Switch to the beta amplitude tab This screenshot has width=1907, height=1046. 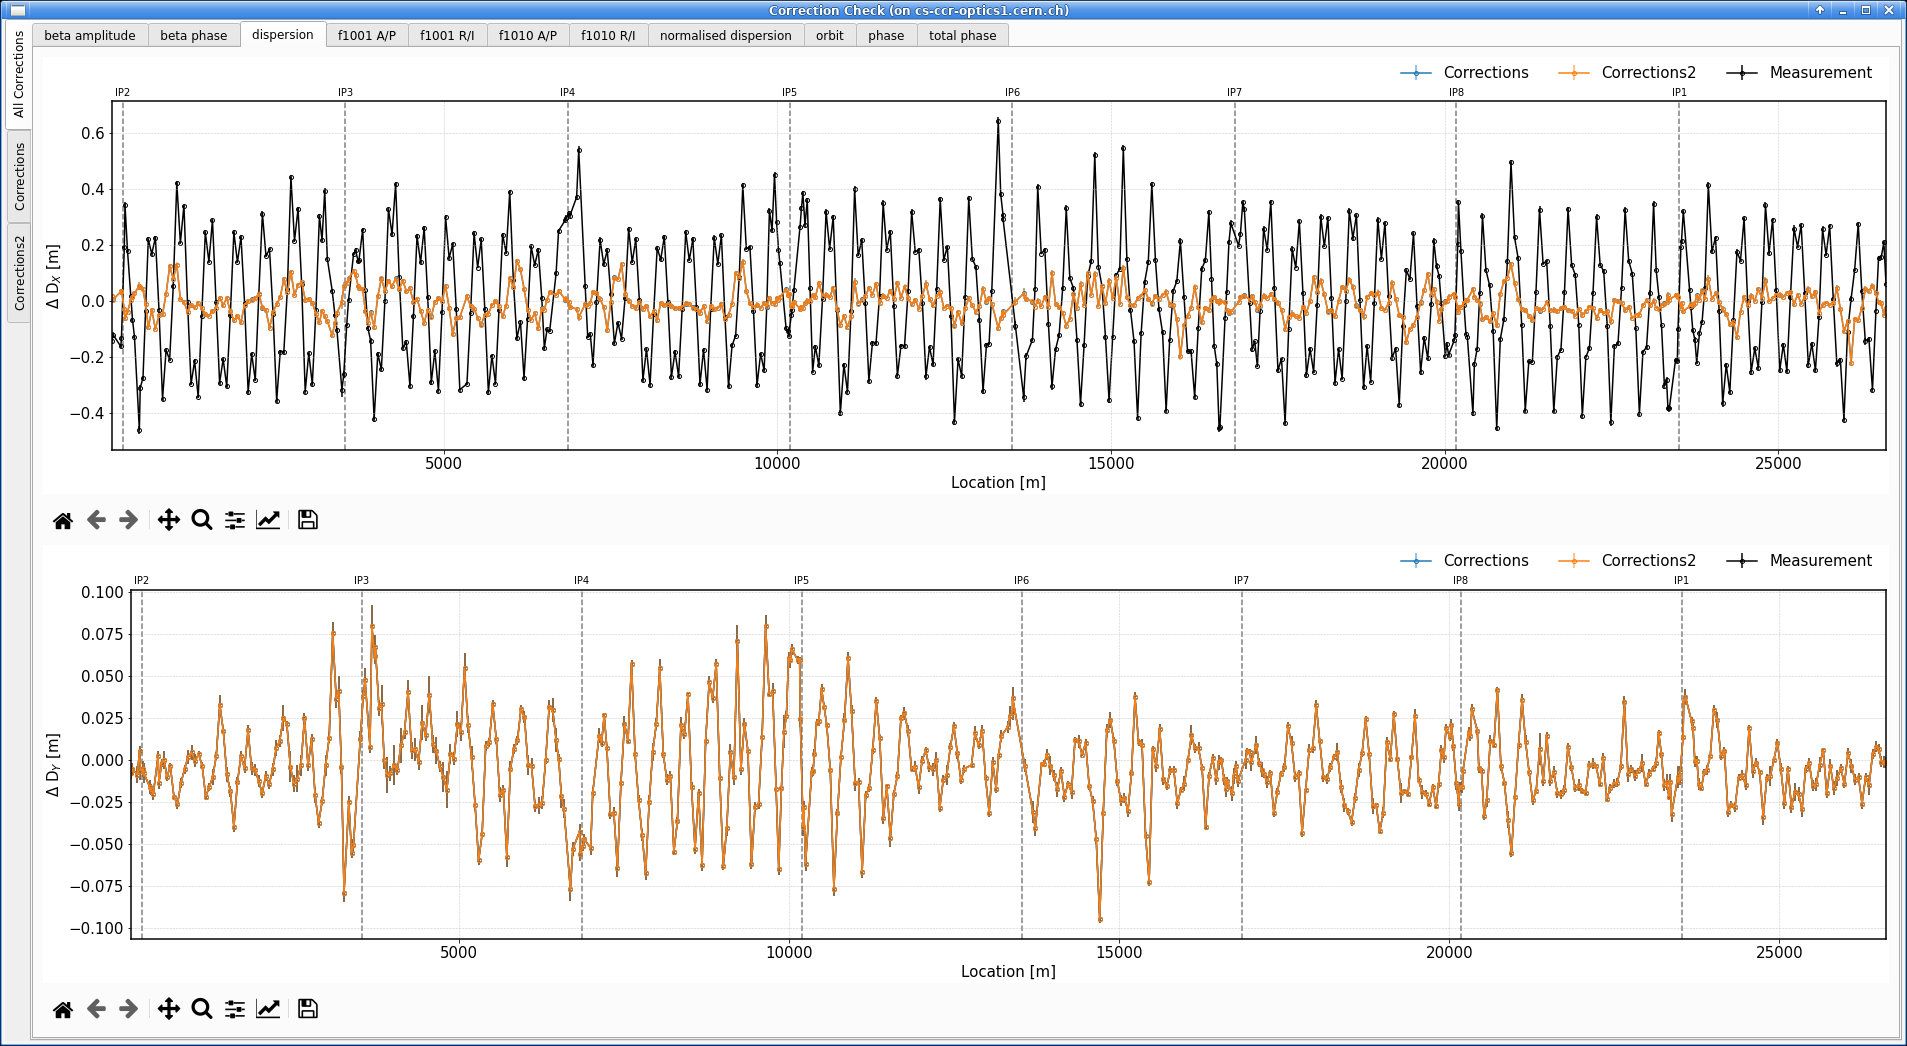coord(90,35)
